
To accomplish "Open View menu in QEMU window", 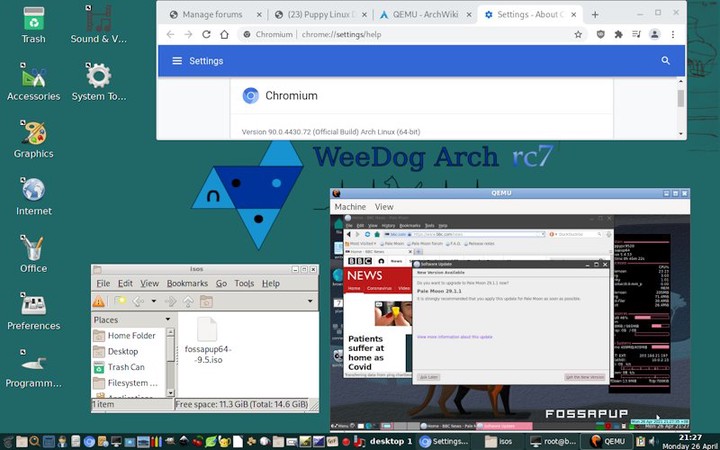I will click(x=384, y=207).
